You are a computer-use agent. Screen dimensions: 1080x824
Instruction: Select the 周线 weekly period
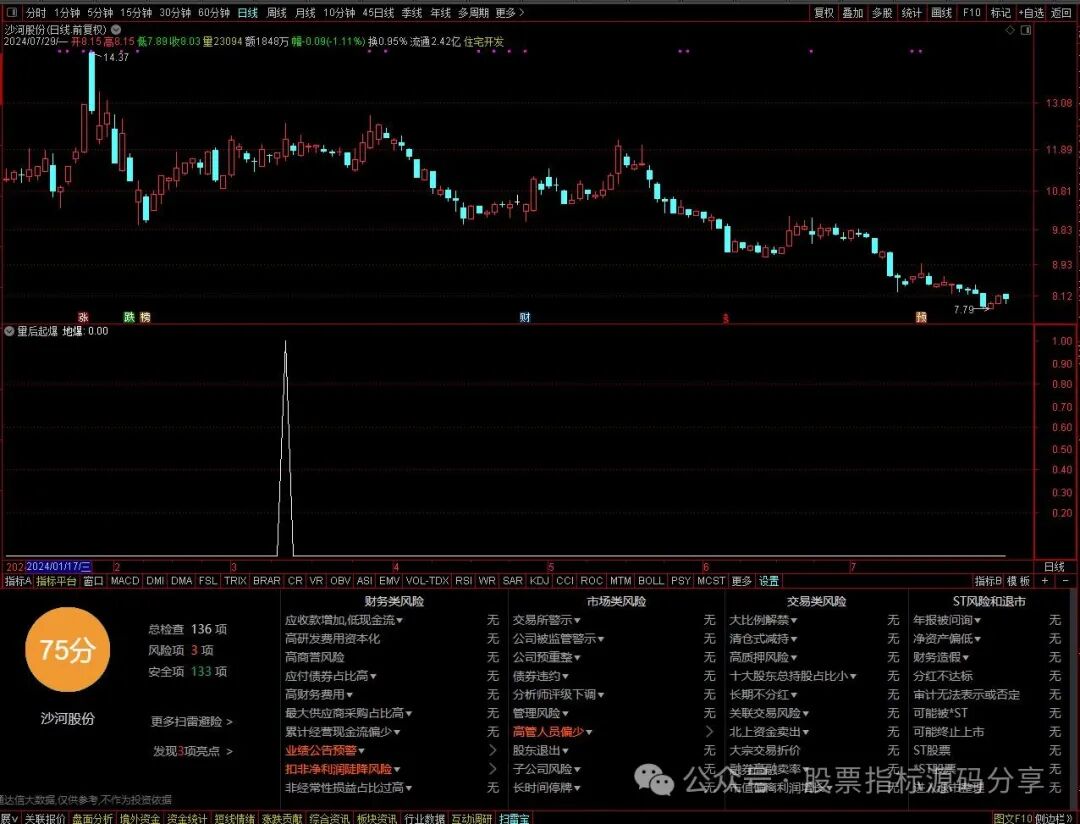(x=276, y=13)
